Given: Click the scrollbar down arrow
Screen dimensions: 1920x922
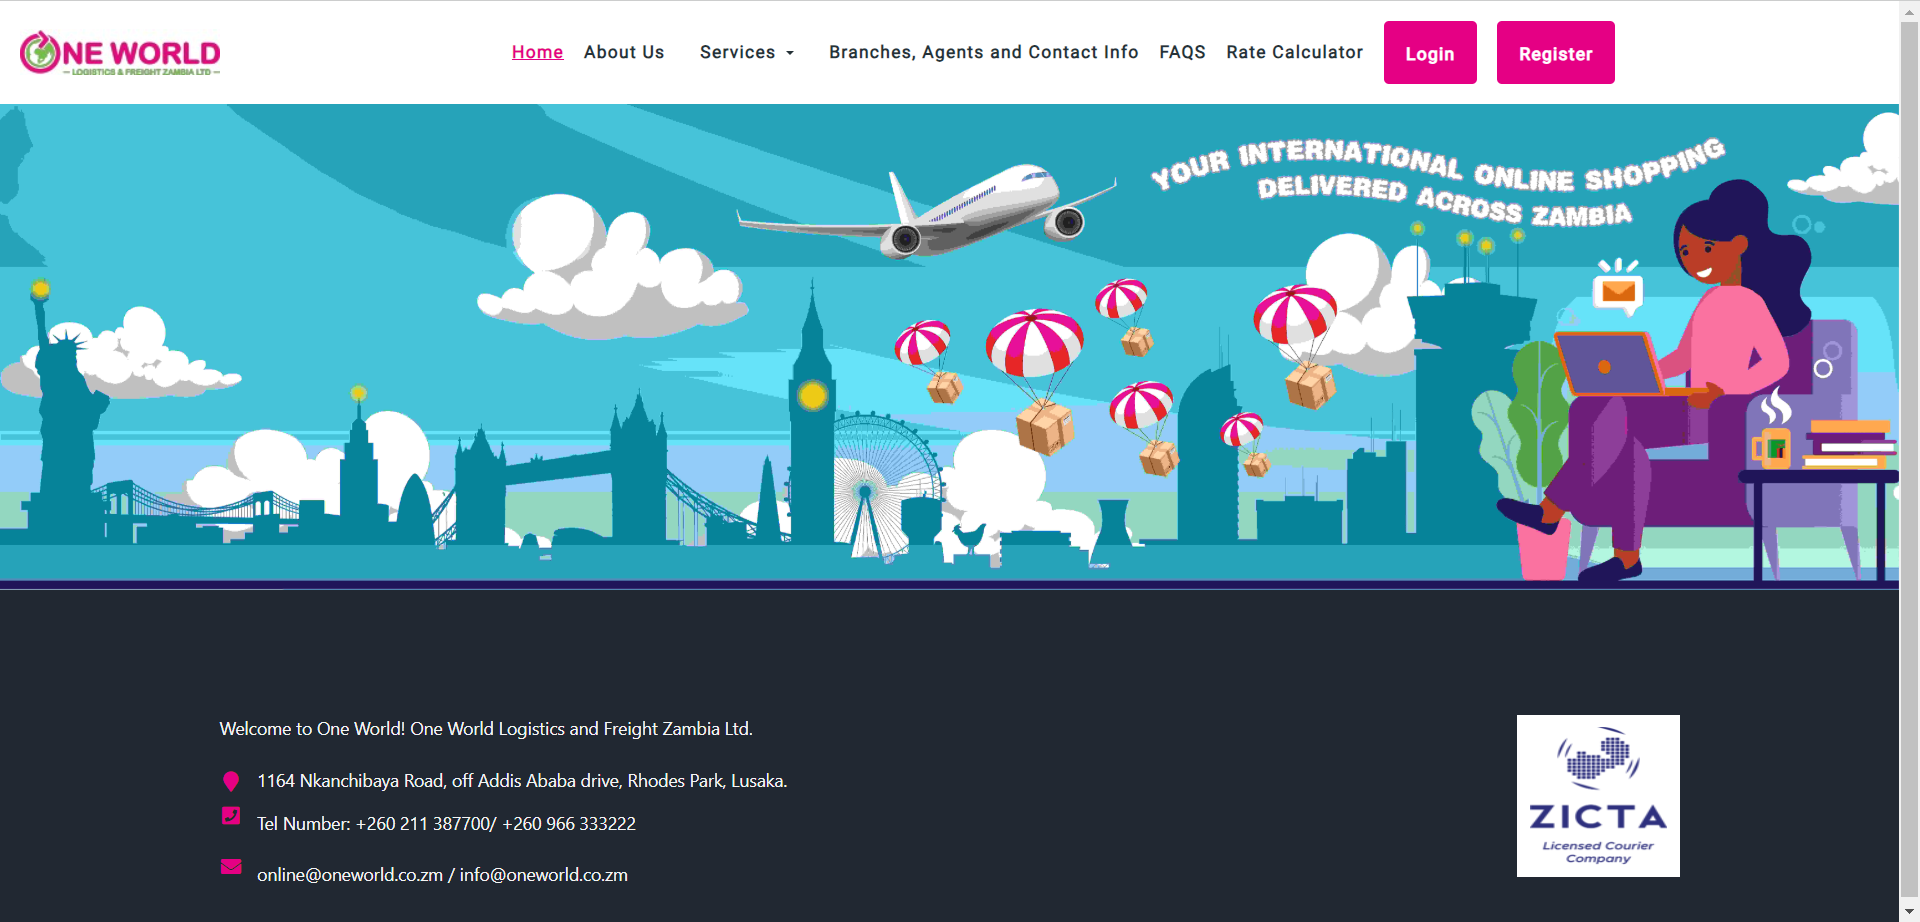Looking at the screenshot, I should (x=1909, y=912).
